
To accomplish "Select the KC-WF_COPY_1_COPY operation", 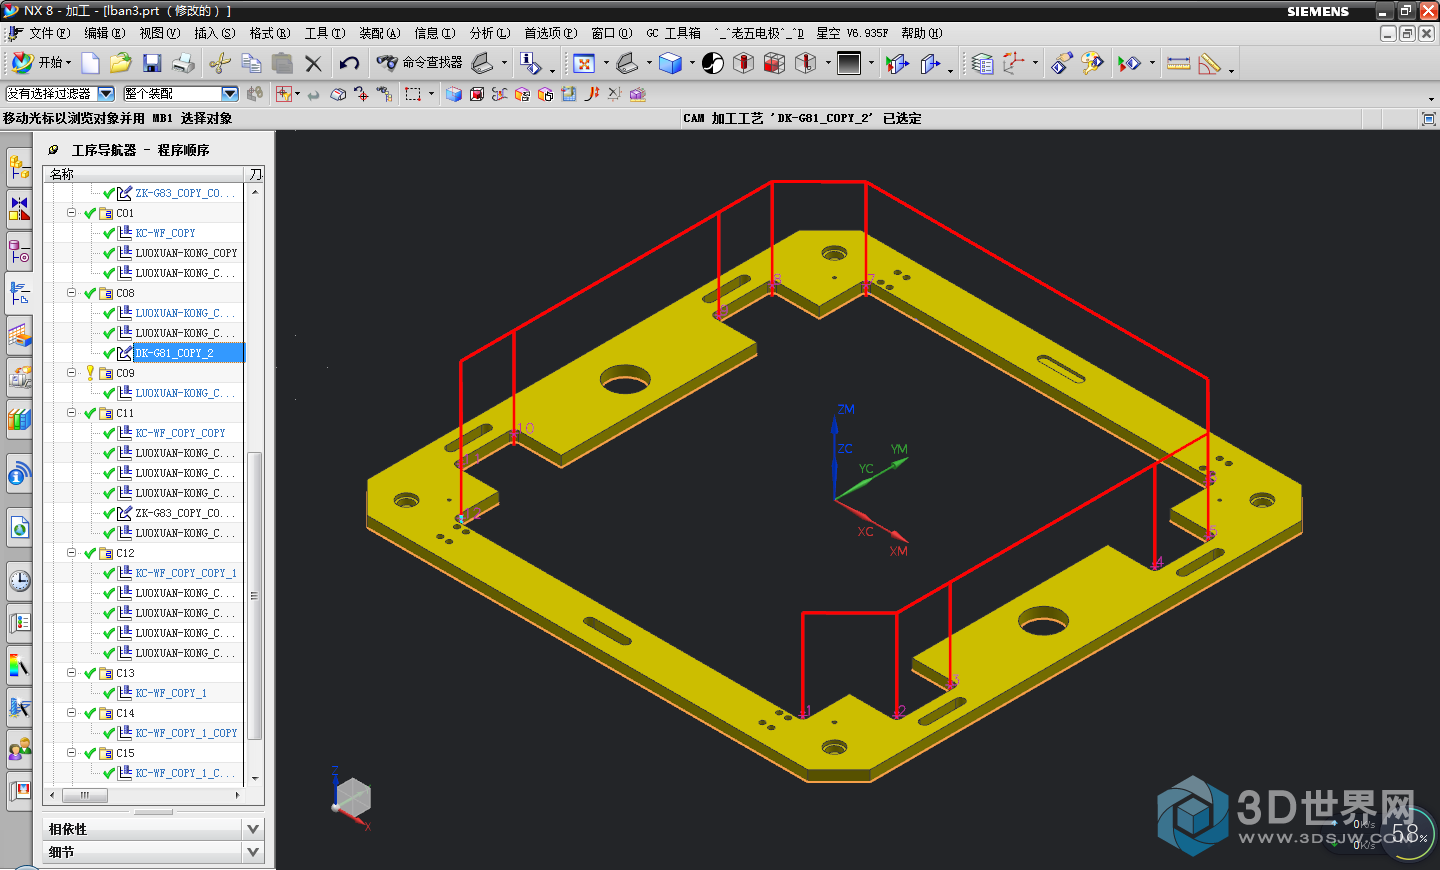I will pyautogui.click(x=186, y=733).
